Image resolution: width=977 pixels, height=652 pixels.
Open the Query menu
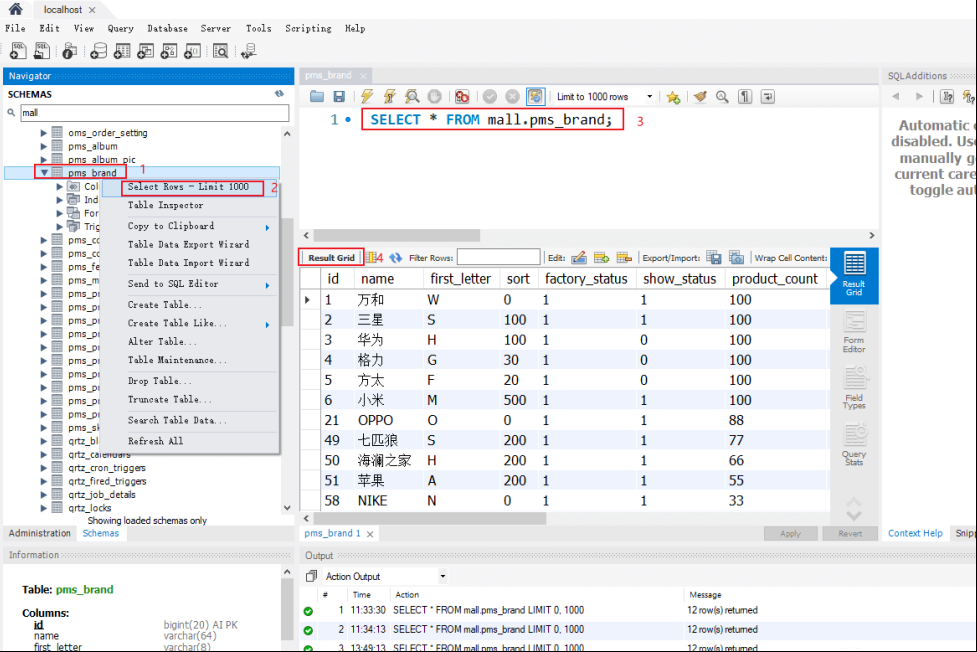(x=120, y=29)
